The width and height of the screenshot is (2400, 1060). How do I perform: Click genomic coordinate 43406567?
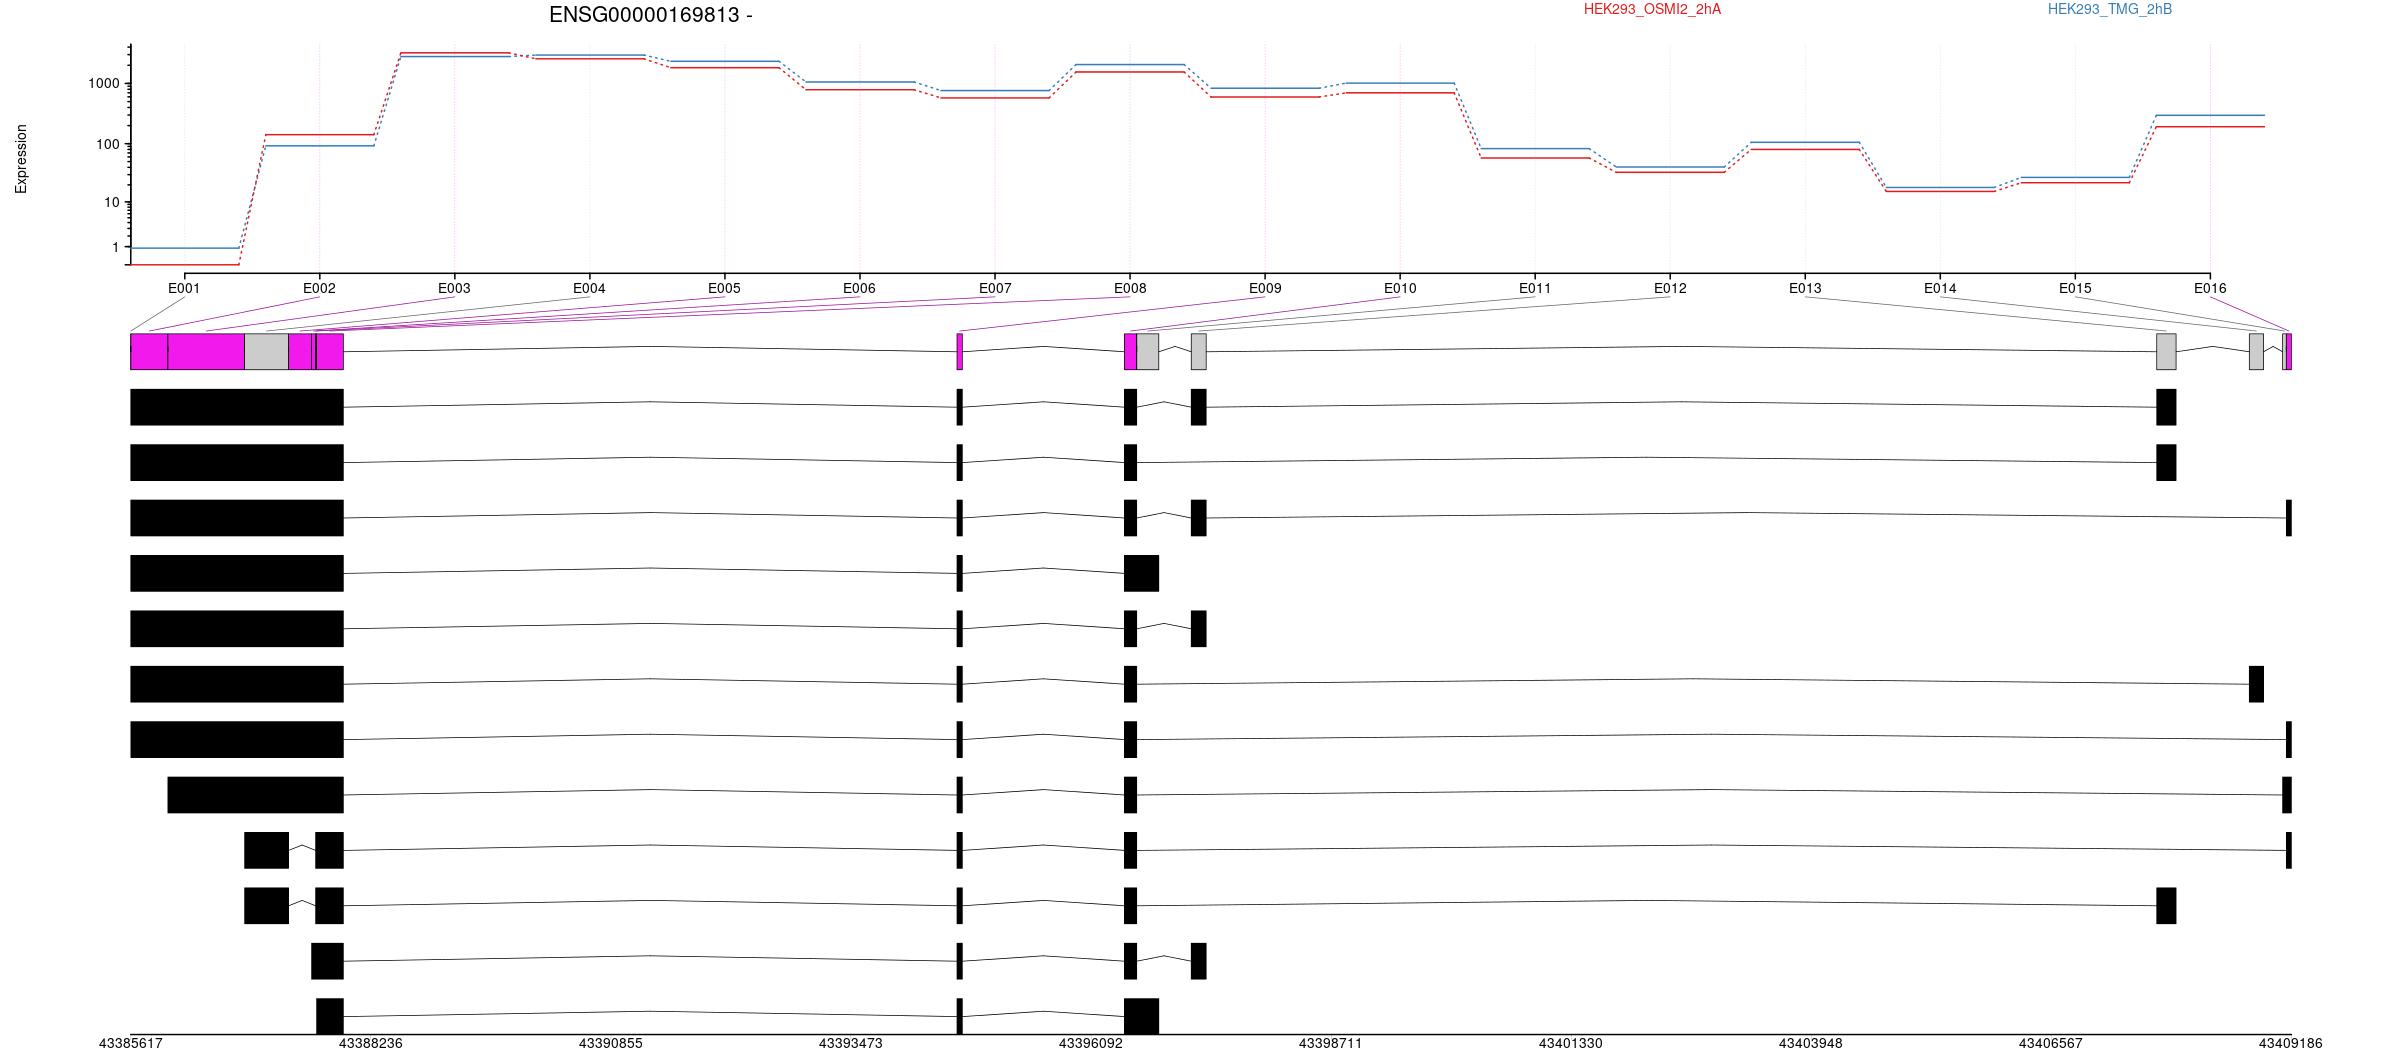2051,1043
